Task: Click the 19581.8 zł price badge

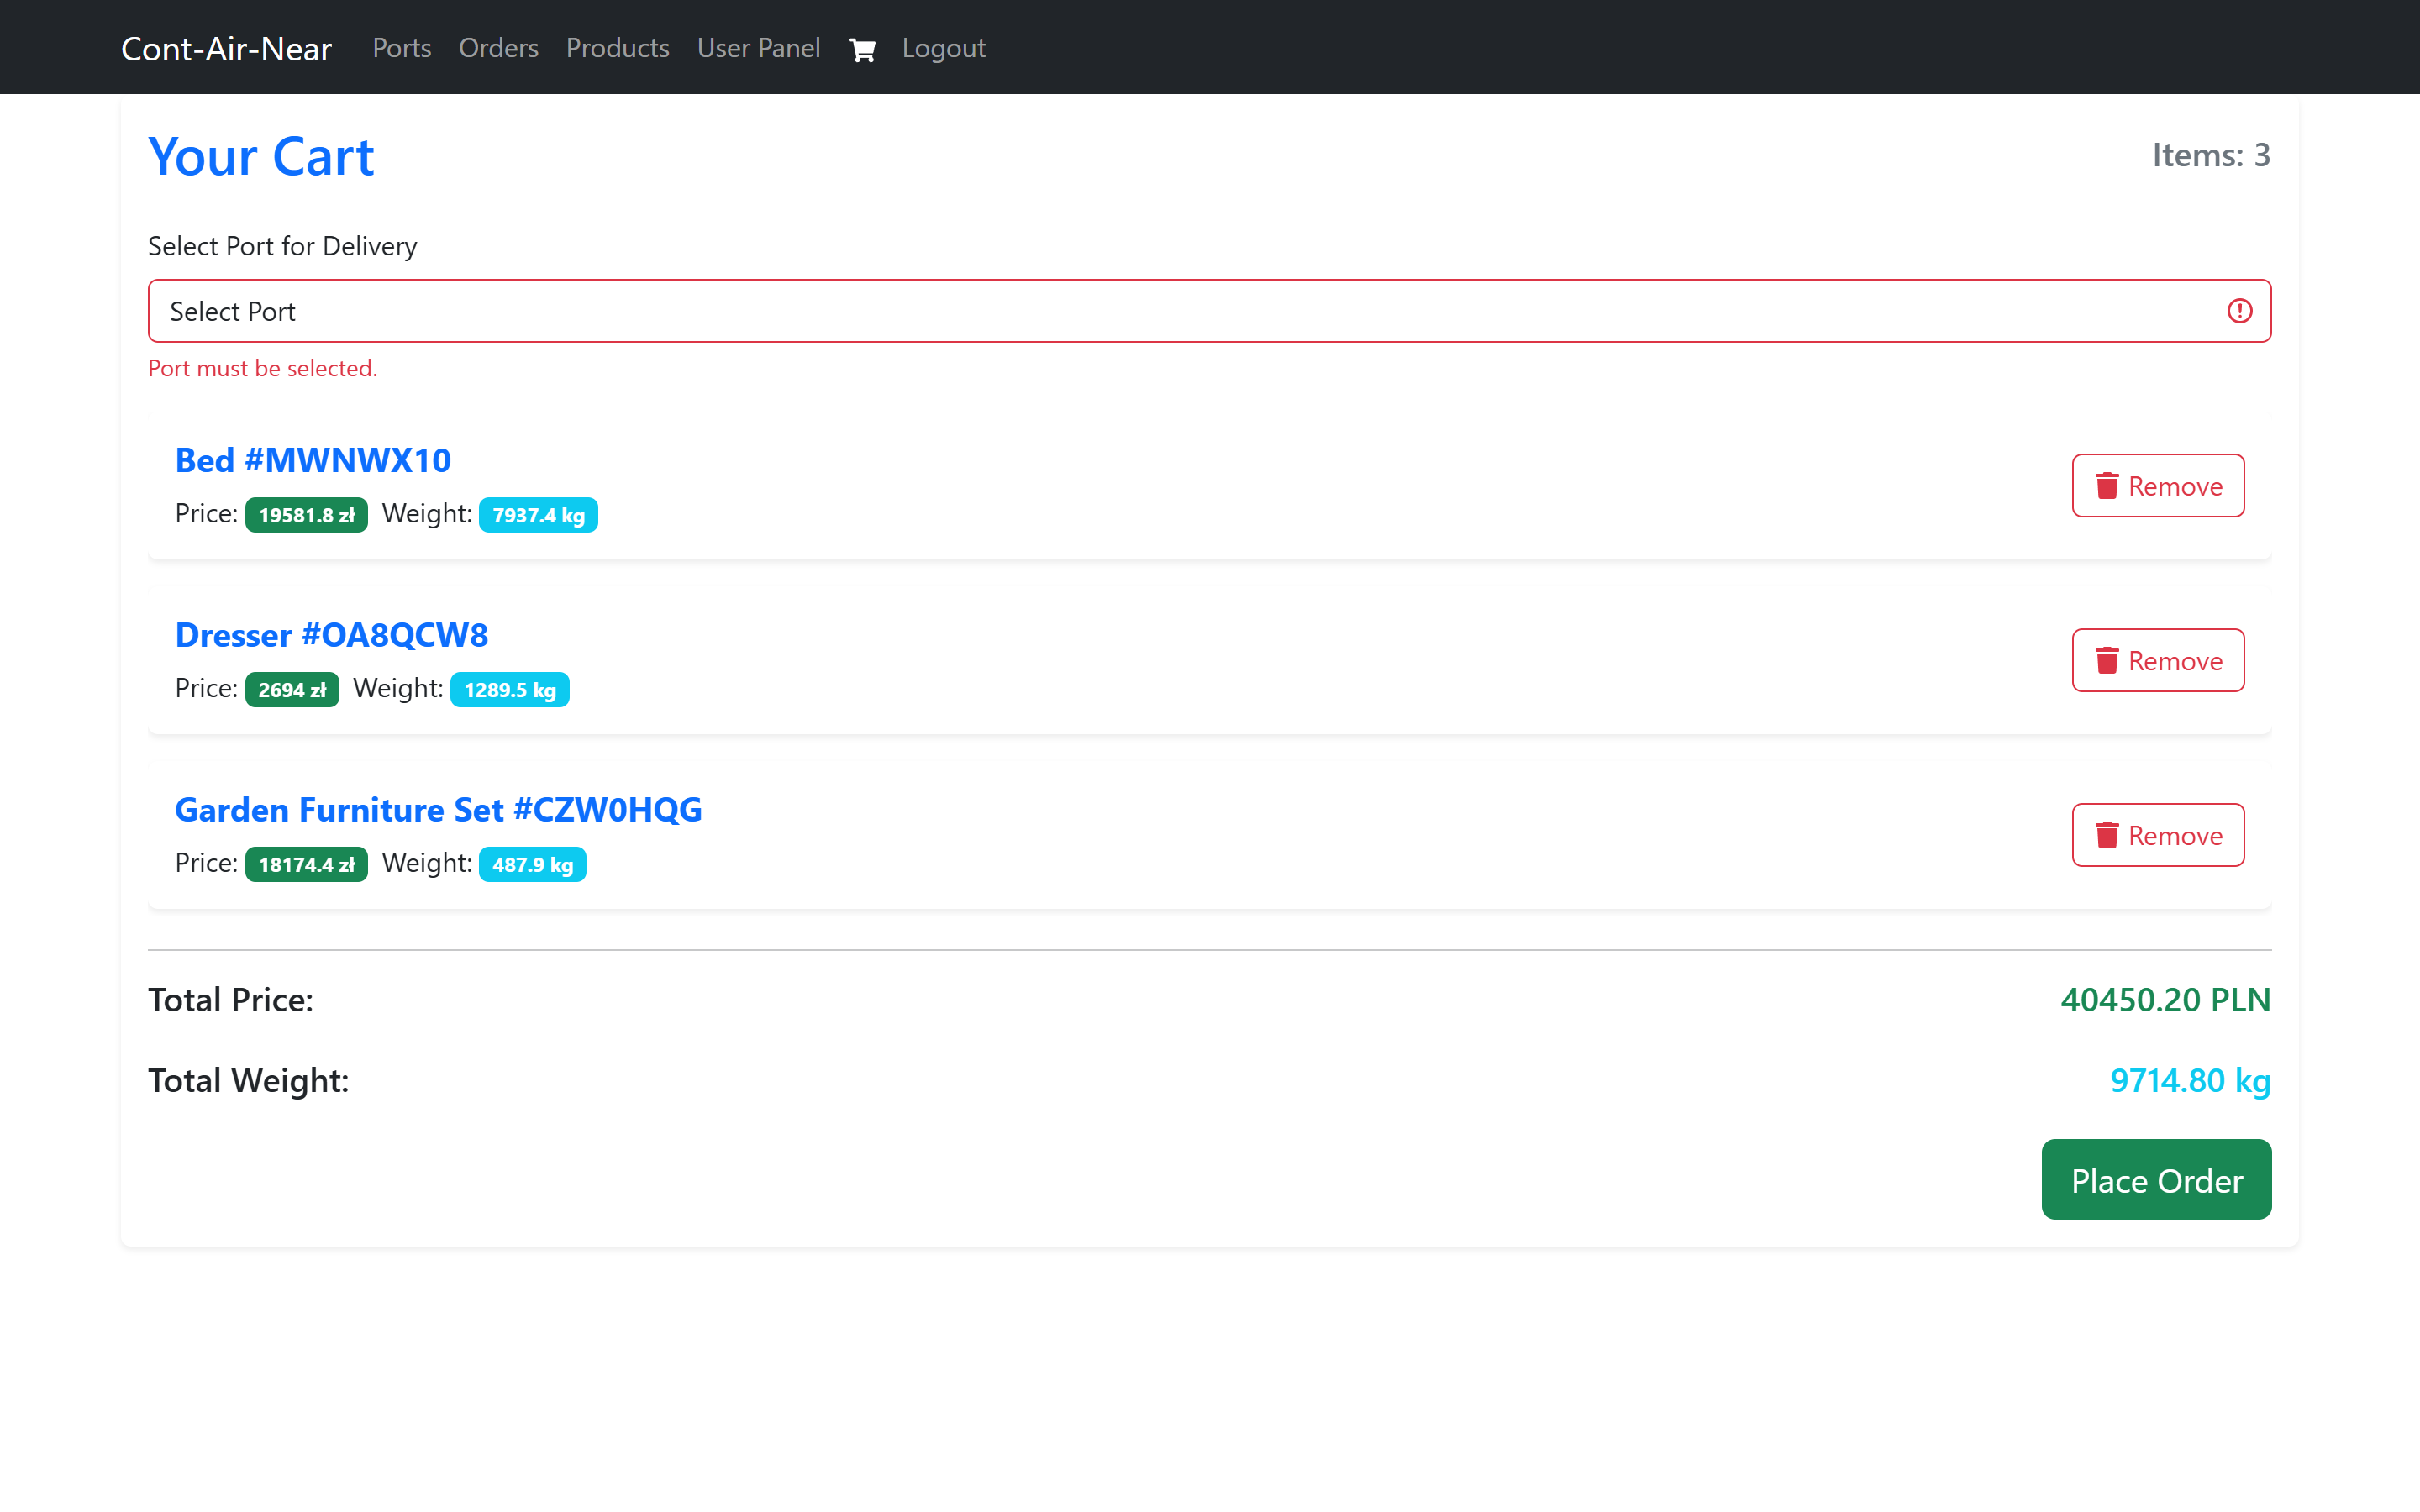Action: coord(306,515)
